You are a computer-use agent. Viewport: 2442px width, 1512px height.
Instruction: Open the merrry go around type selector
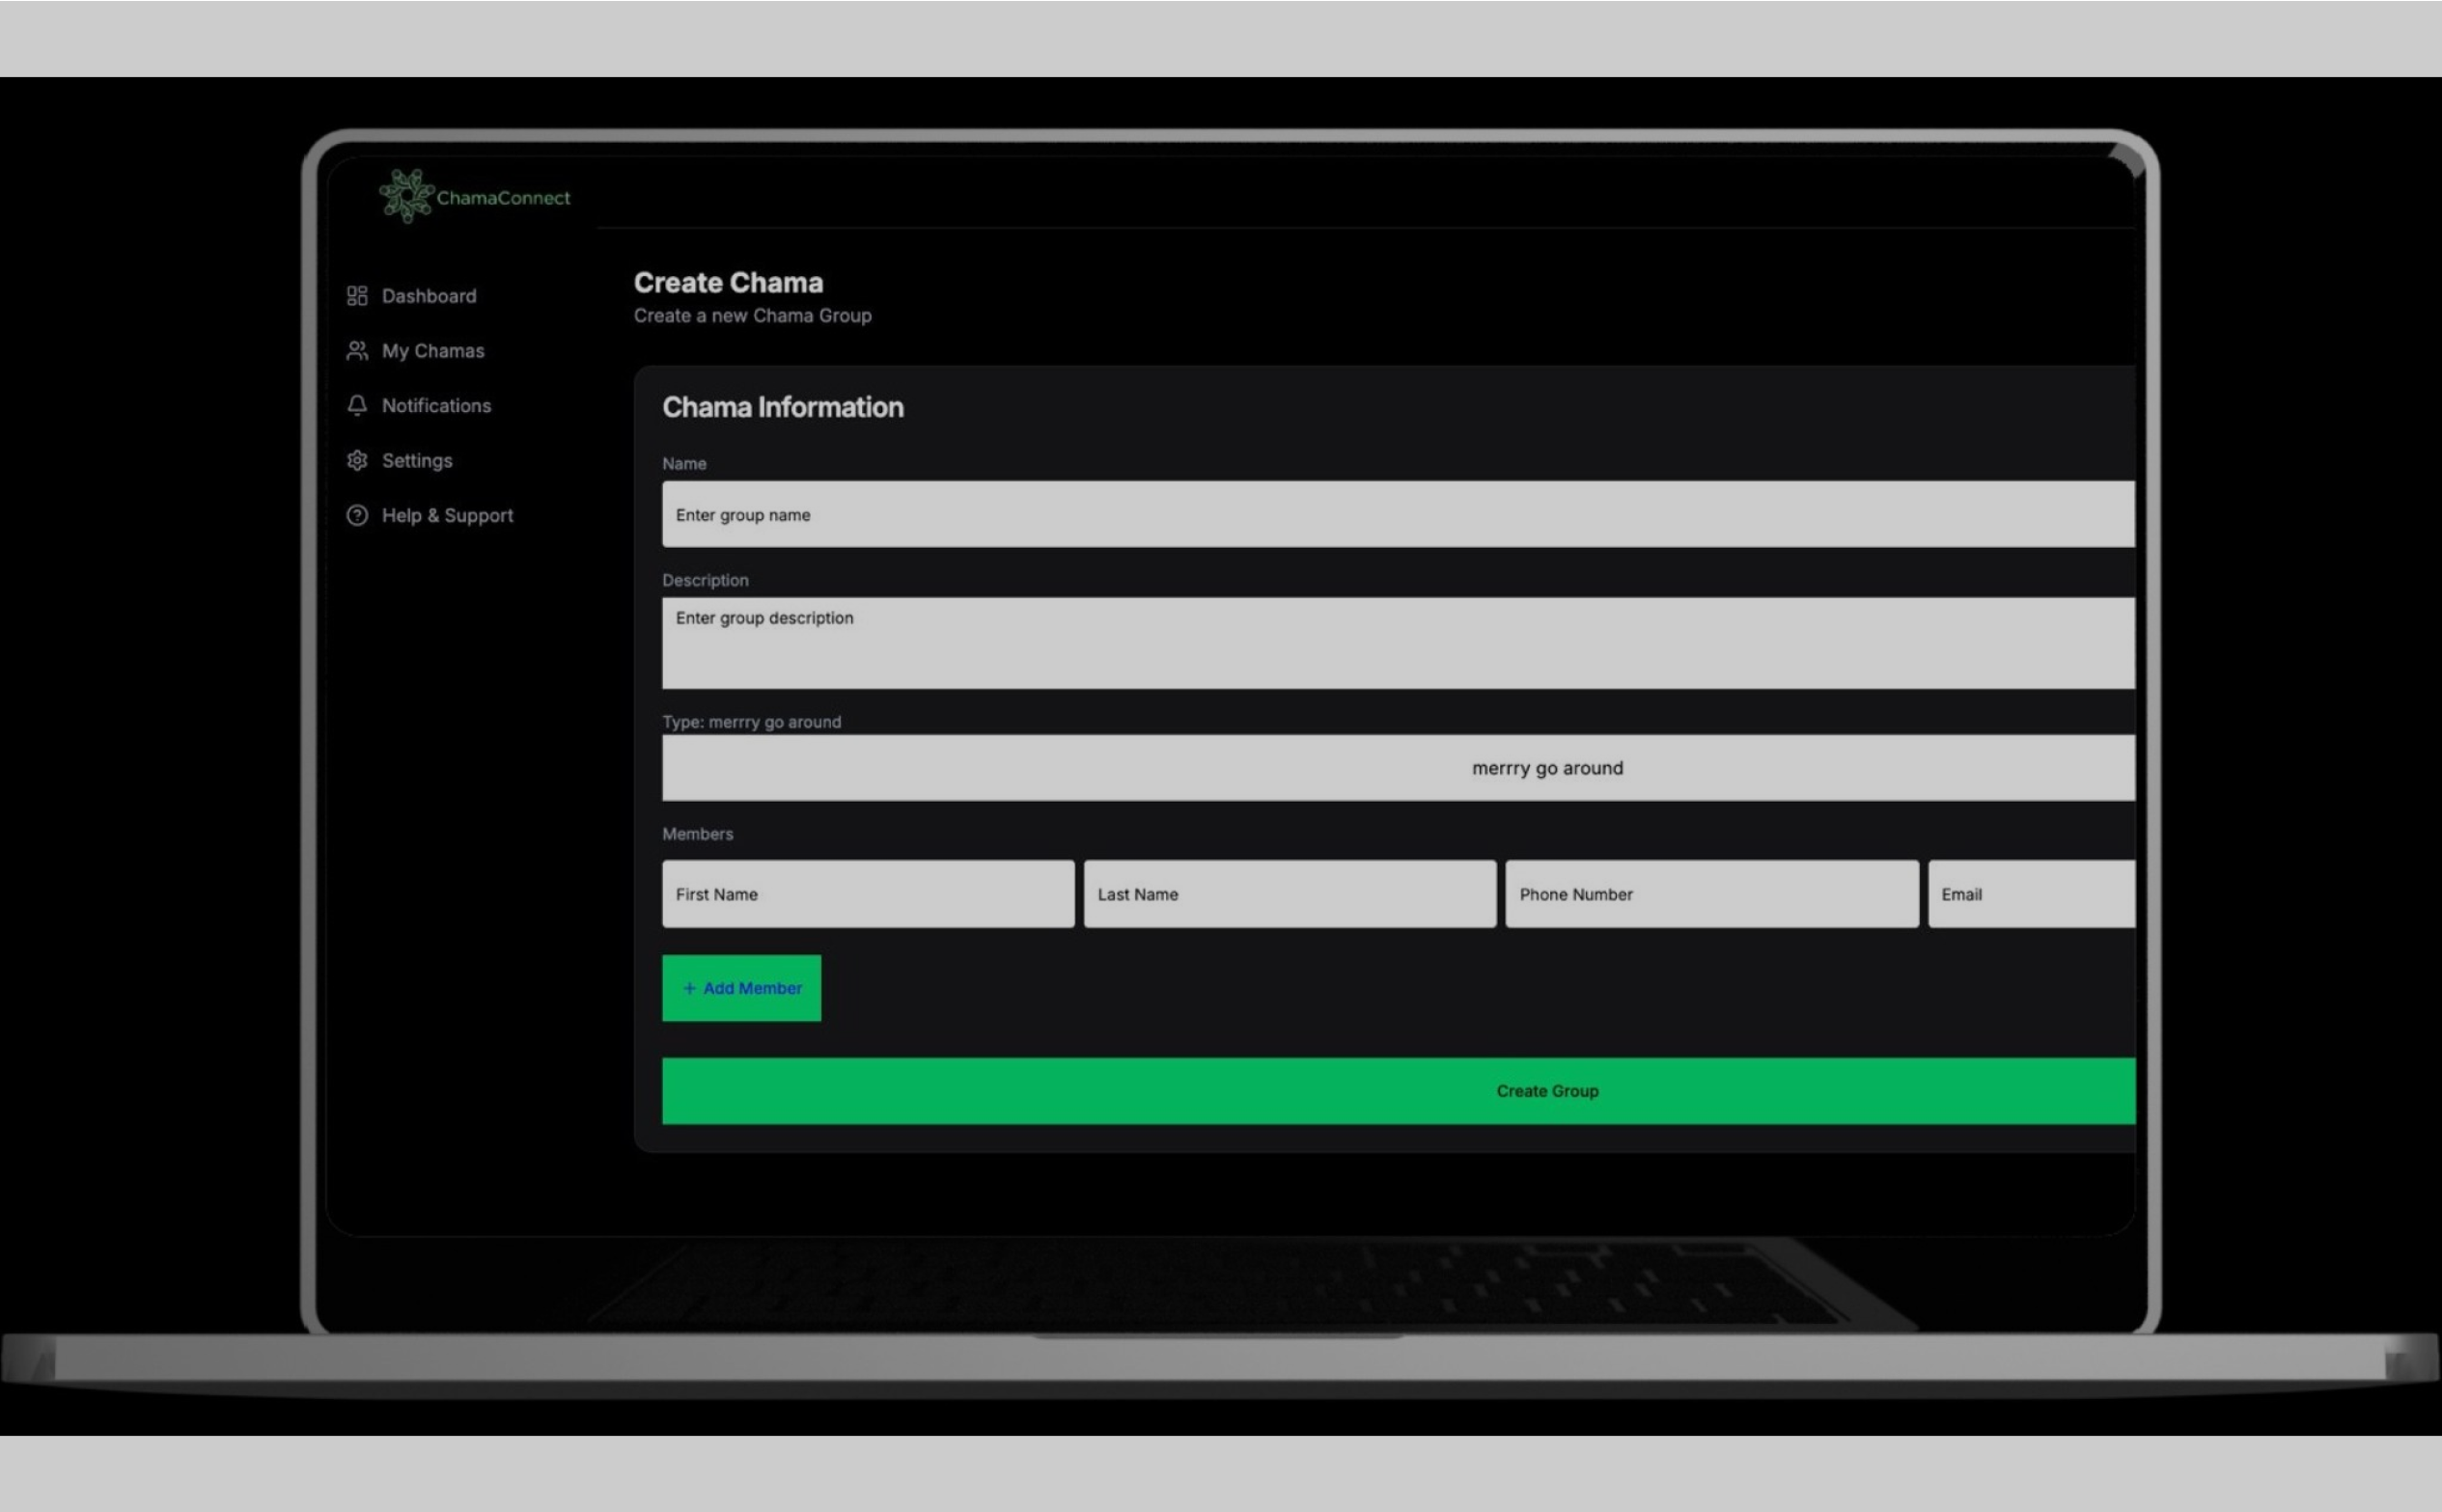[1397, 768]
